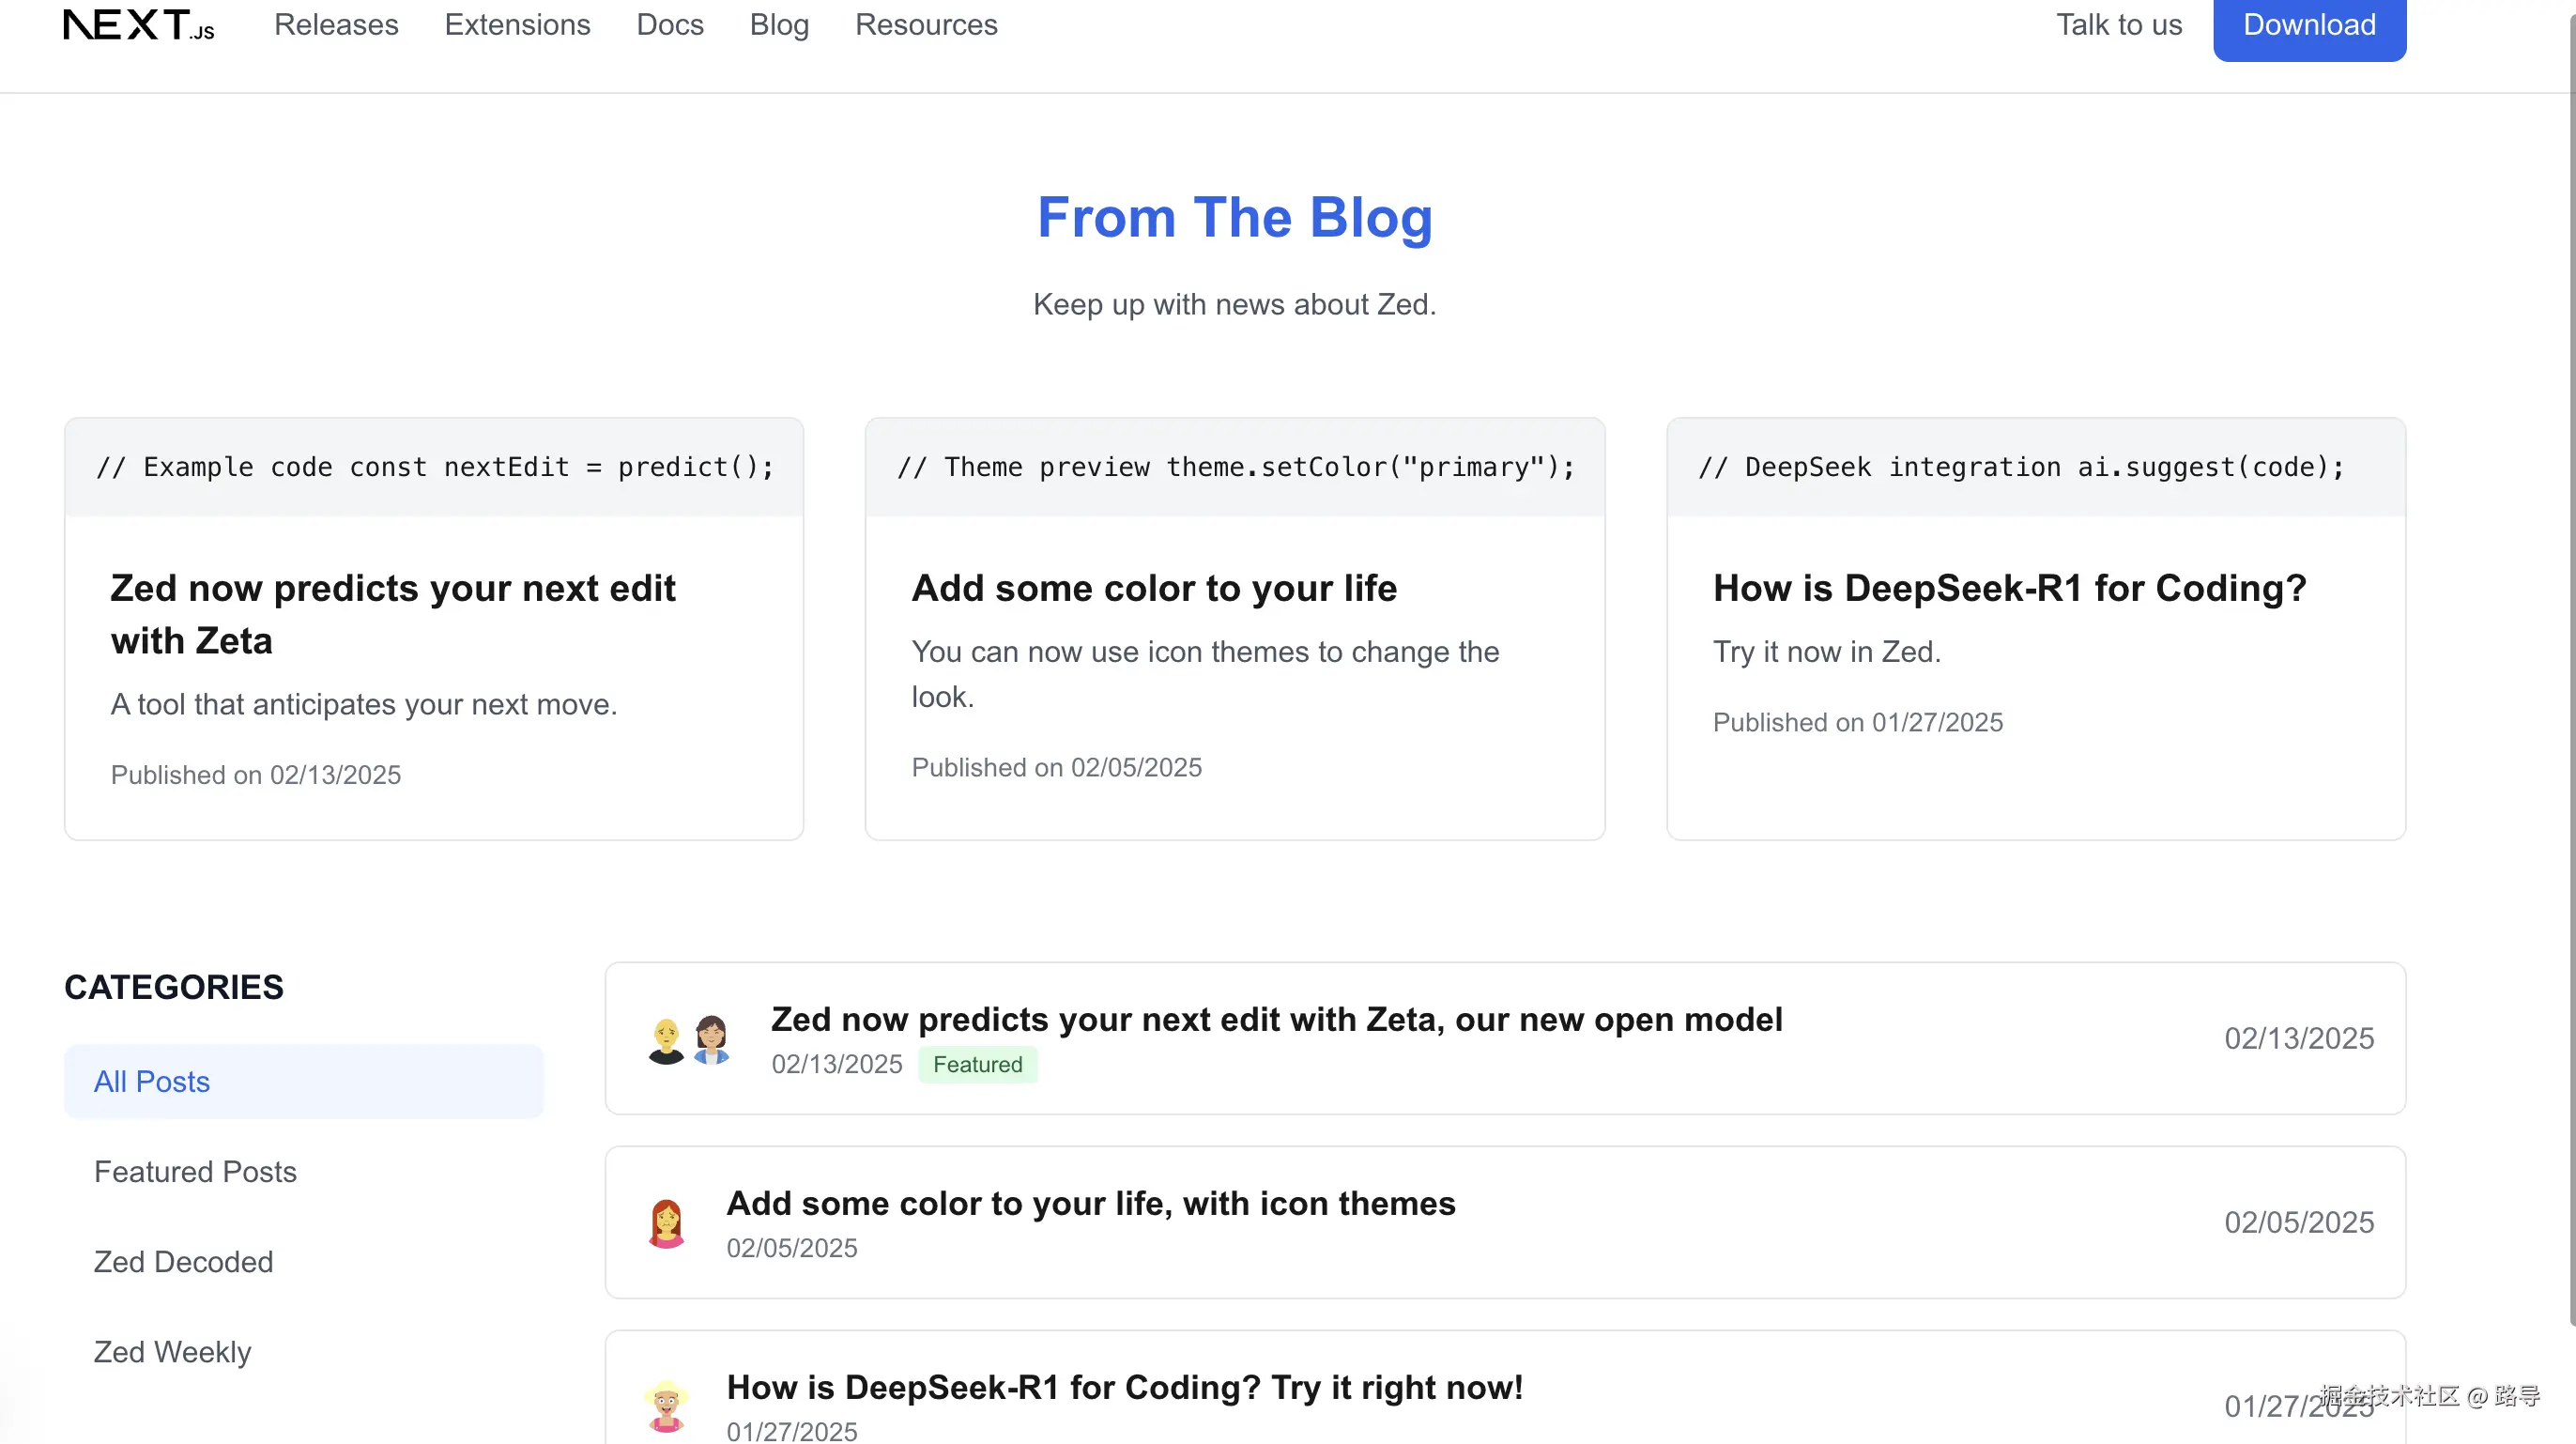Open Blog in the top navigation
This screenshot has height=1444, width=2576.
point(779,24)
